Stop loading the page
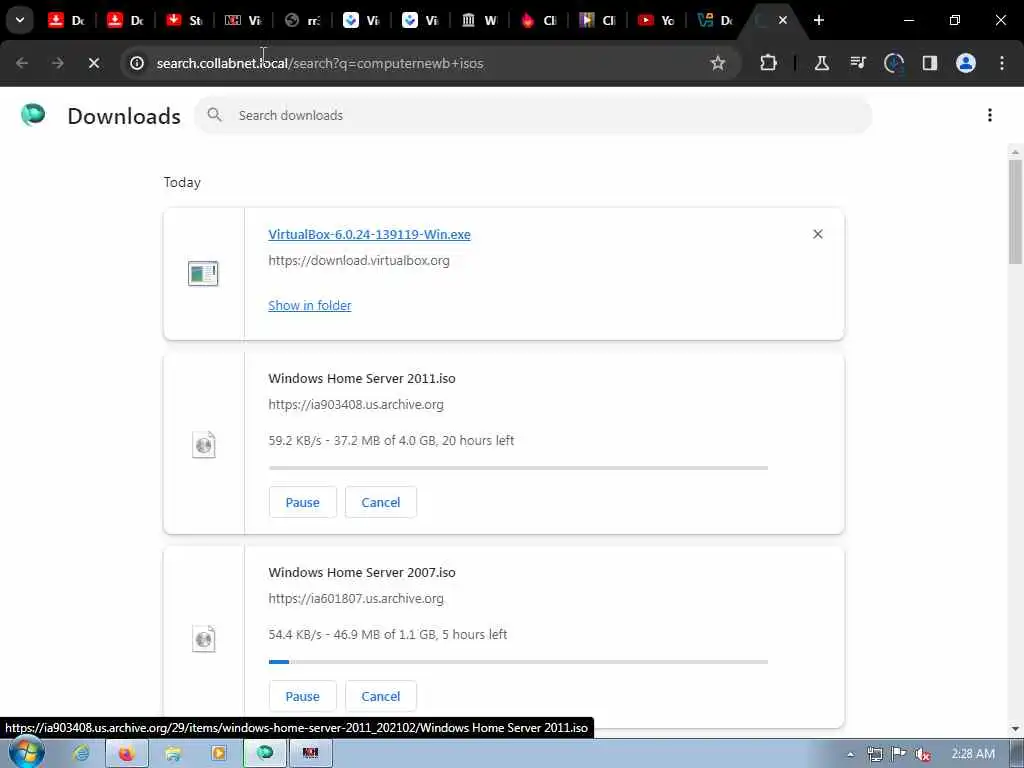The width and height of the screenshot is (1024, 768). point(93,63)
